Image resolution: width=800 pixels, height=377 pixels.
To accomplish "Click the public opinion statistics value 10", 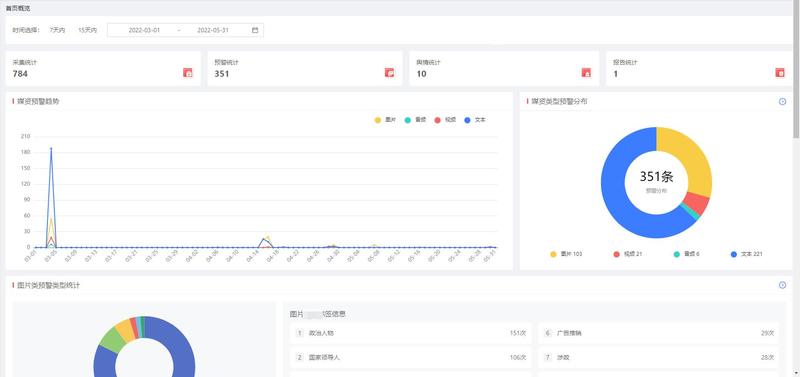I will pos(421,74).
